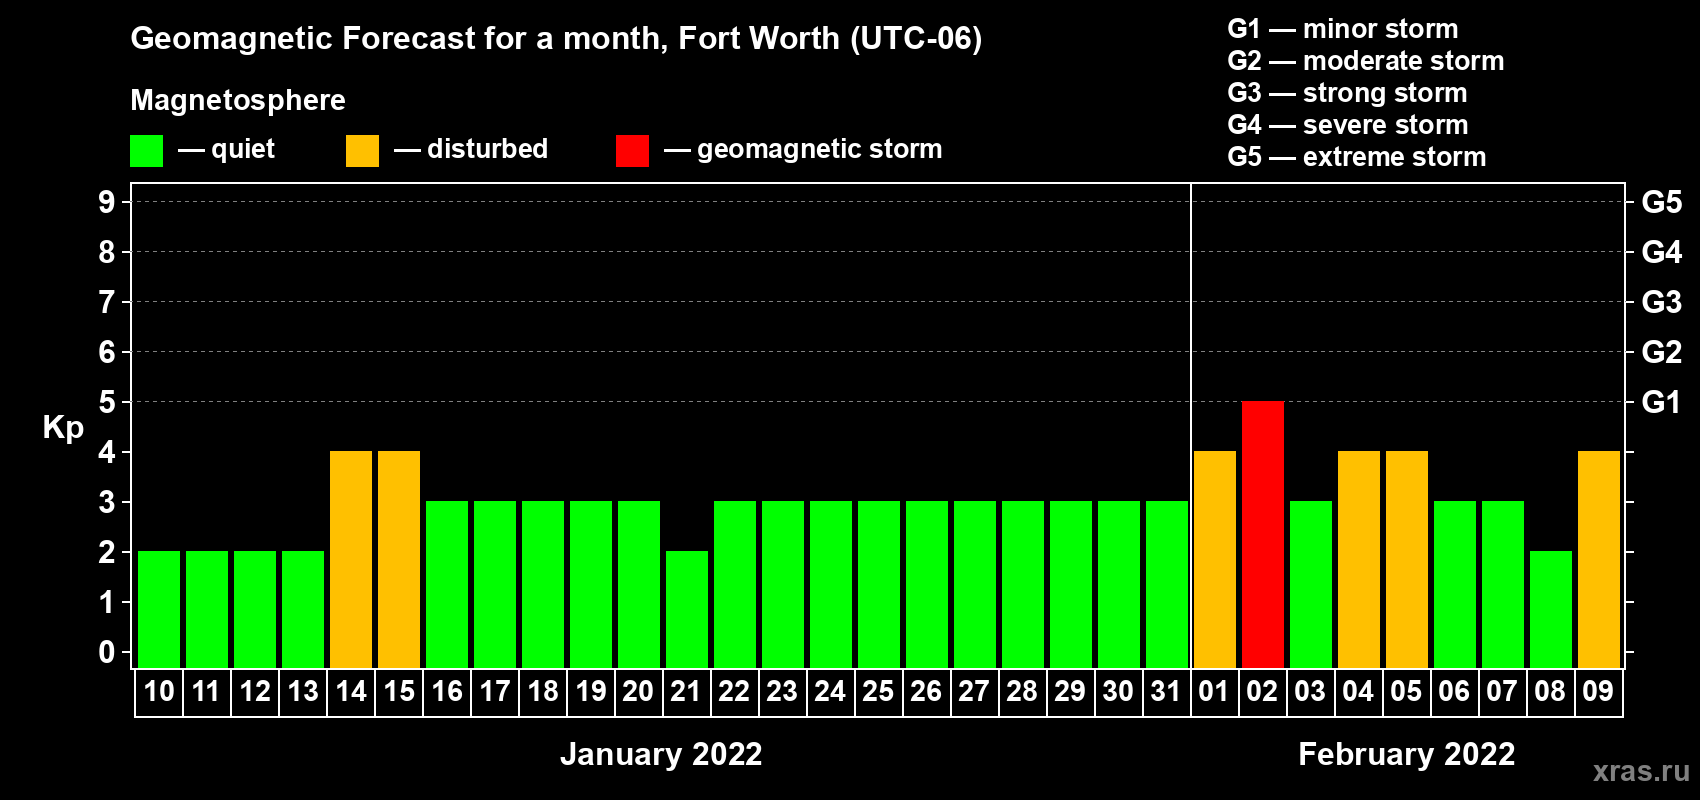Click the Kp axis title

[63, 427]
